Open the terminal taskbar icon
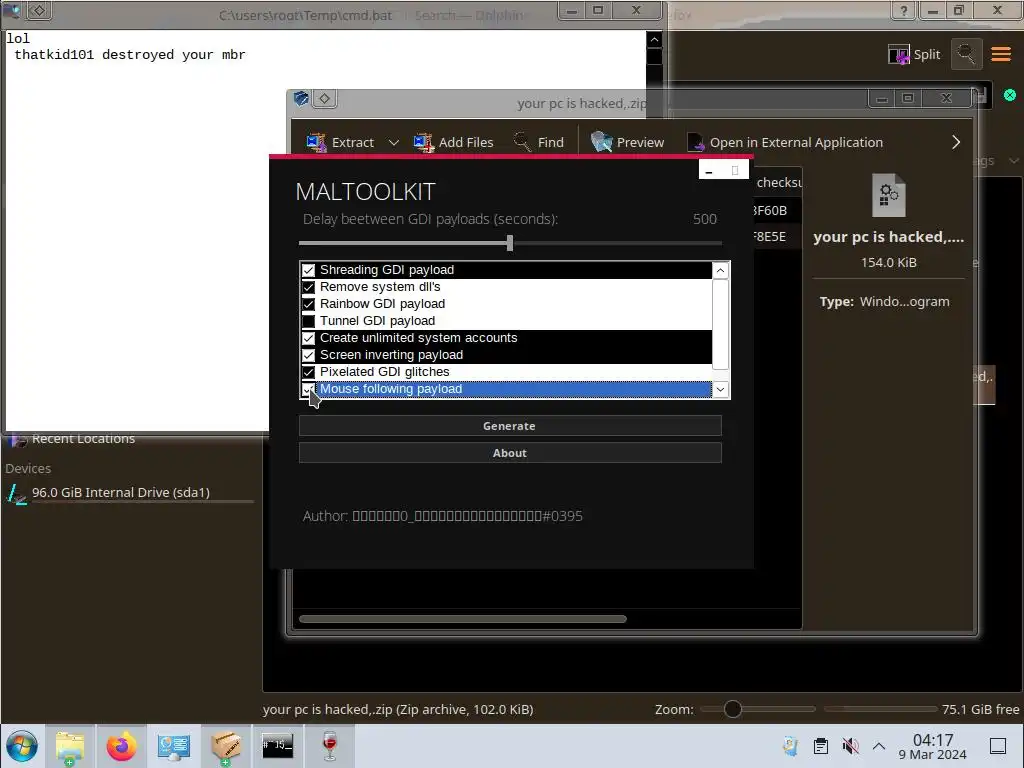 [278, 746]
